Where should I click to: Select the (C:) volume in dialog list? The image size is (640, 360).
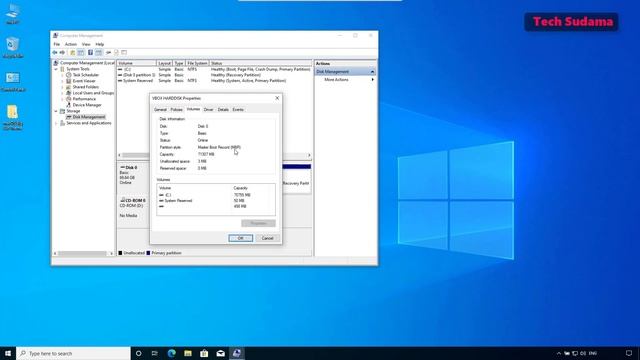click(x=216, y=195)
